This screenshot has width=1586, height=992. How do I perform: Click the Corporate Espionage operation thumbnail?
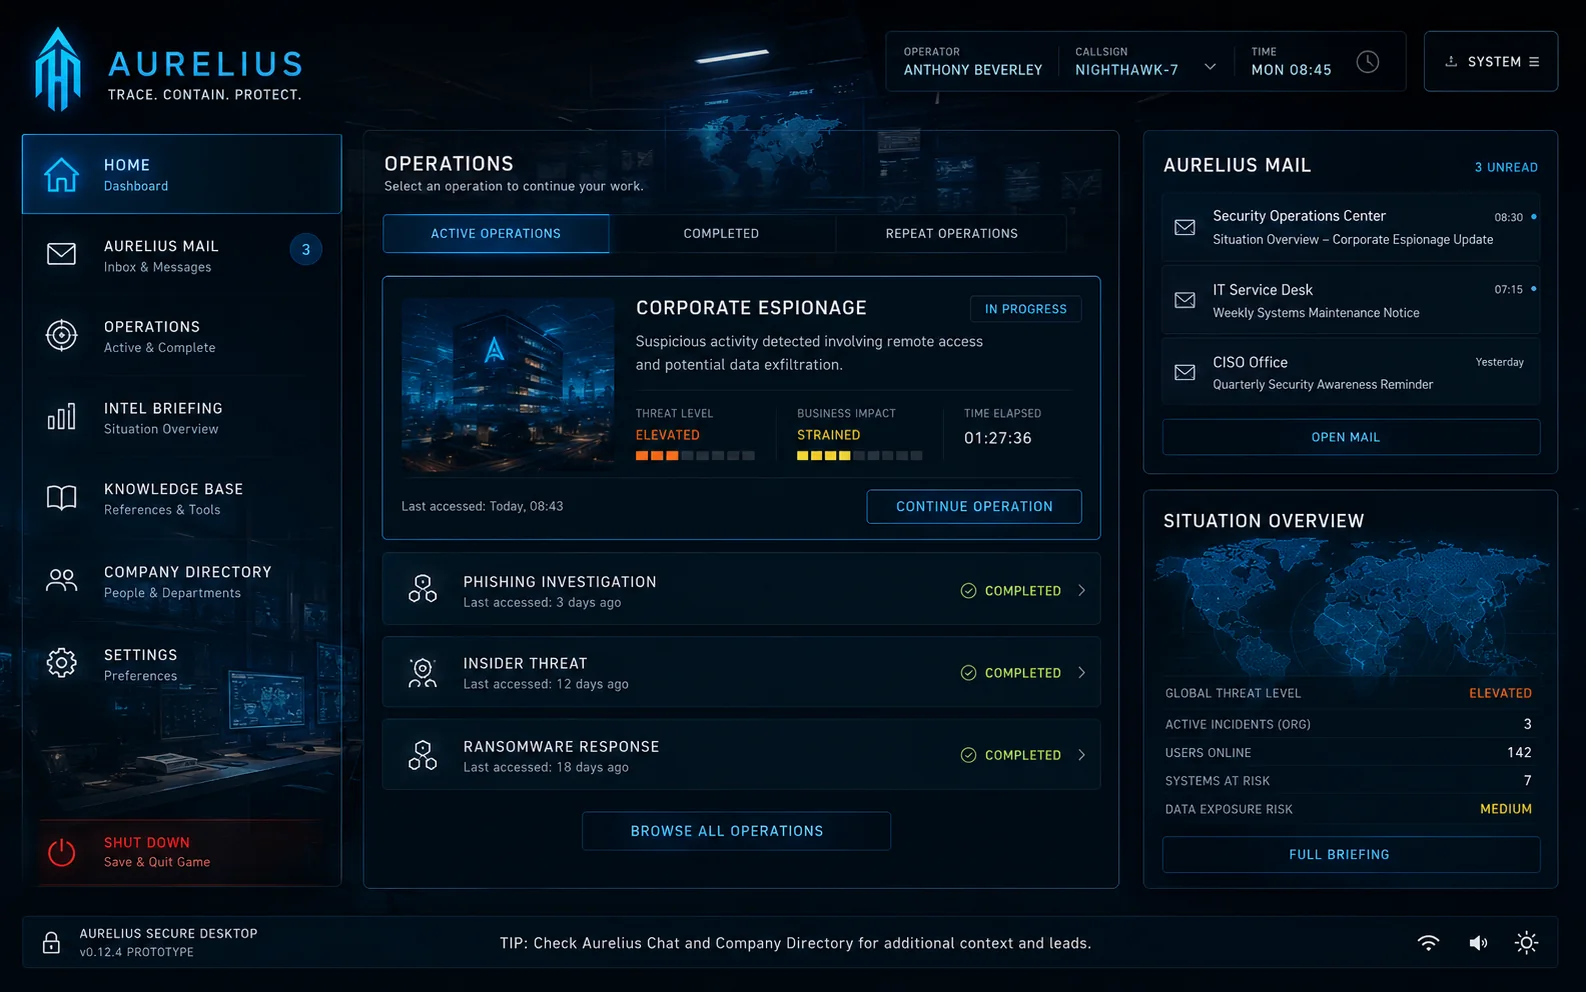click(508, 384)
